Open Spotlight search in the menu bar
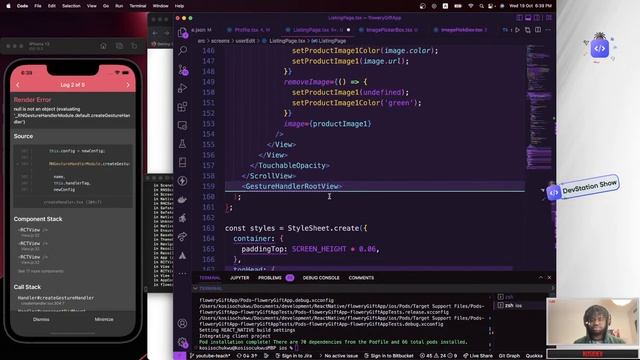Image resolution: width=640 pixels, height=360 pixels. pos(482,6)
